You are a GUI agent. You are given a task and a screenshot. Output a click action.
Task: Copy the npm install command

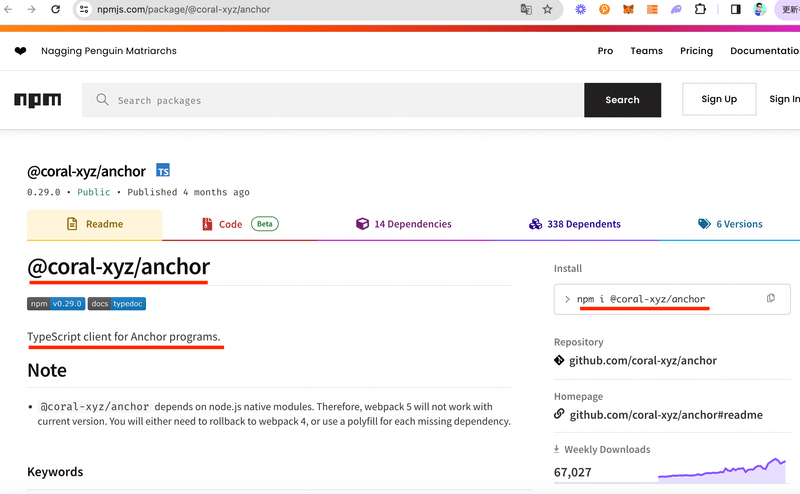click(x=770, y=298)
